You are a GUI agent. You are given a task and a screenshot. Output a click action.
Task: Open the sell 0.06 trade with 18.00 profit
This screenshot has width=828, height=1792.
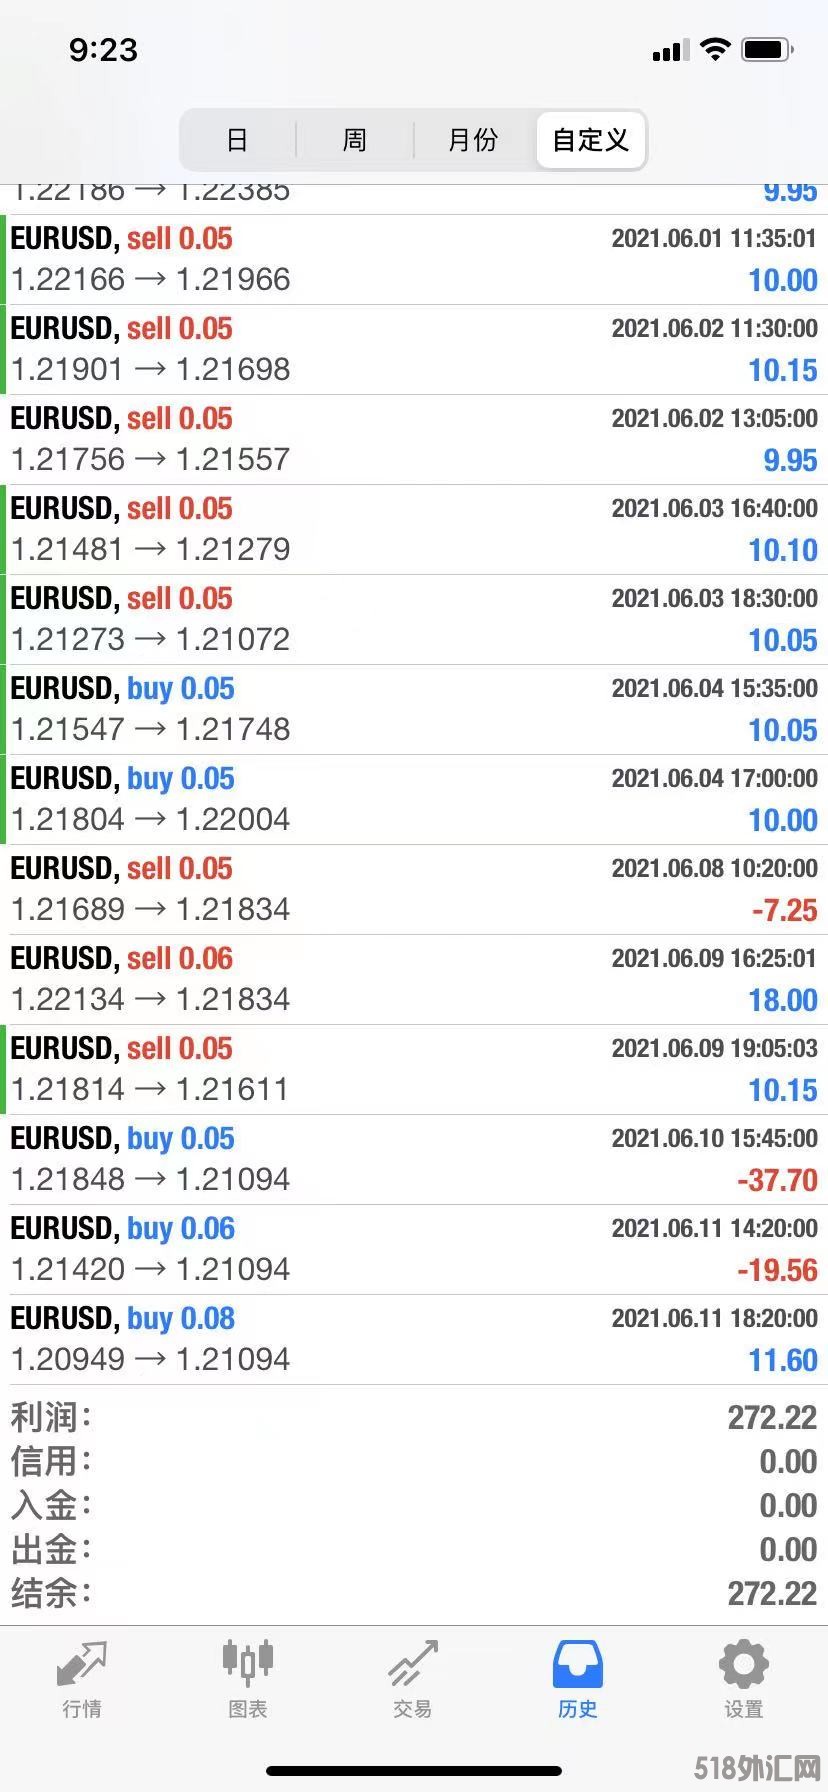coord(414,979)
